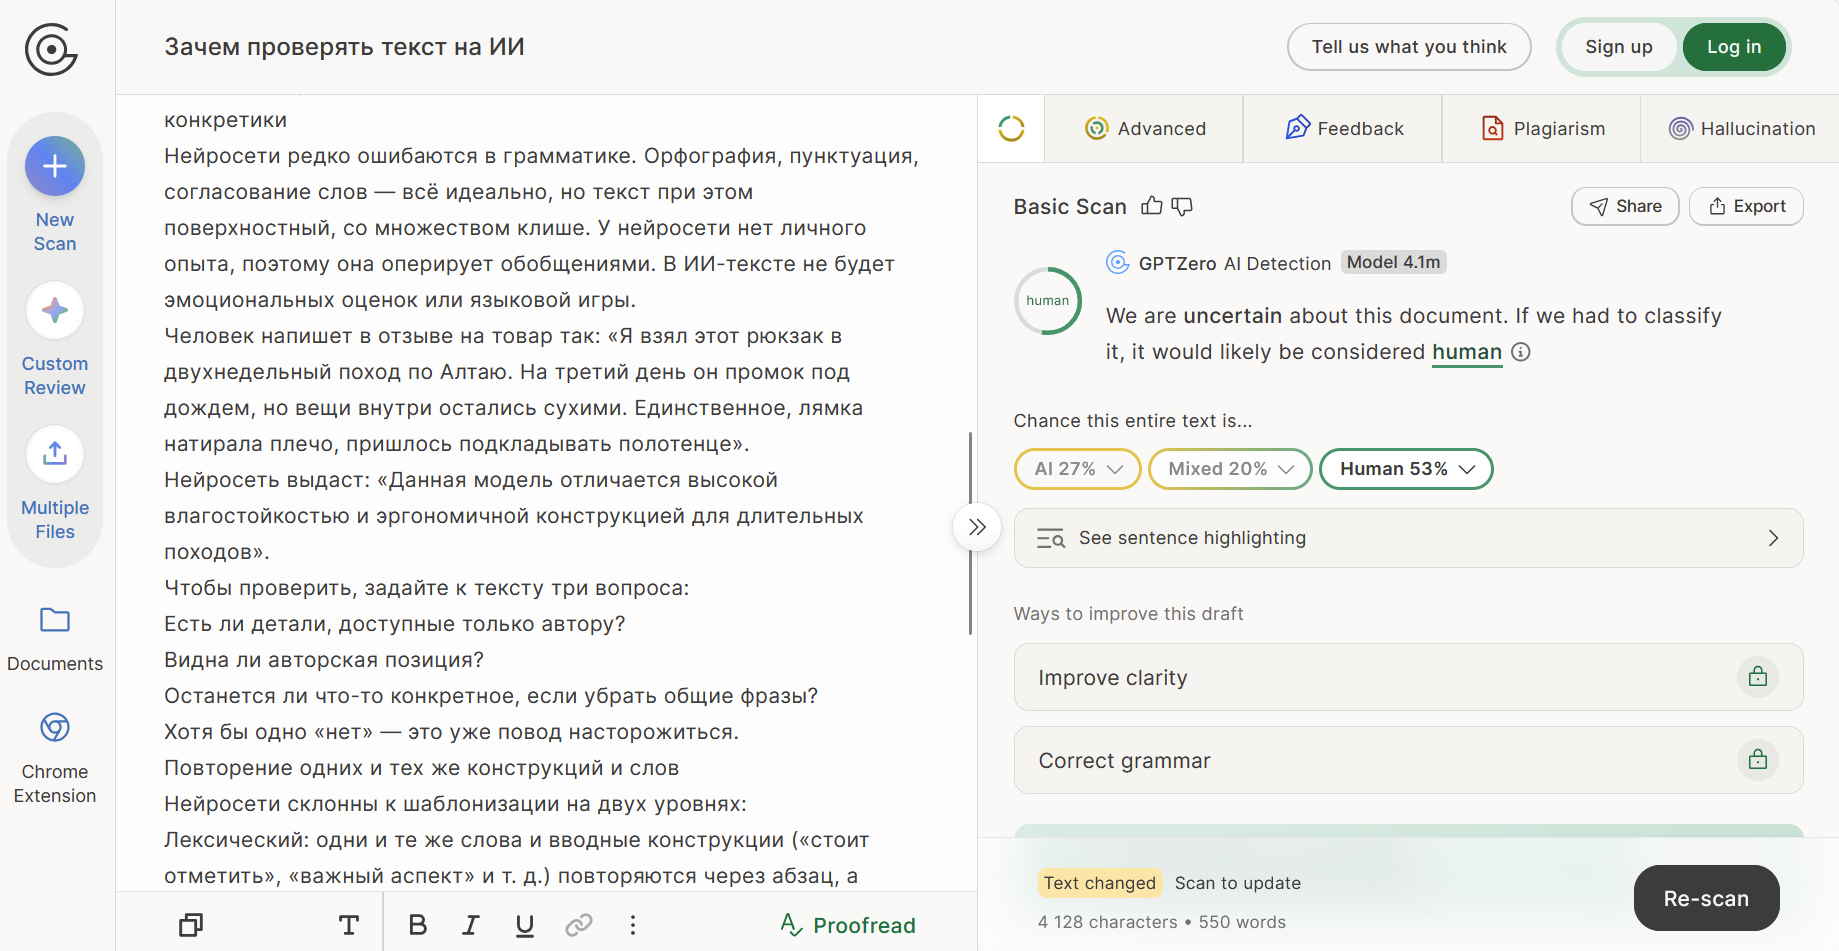Click lock icon on Correct grammar
The image size is (1839, 951).
[1757, 760]
